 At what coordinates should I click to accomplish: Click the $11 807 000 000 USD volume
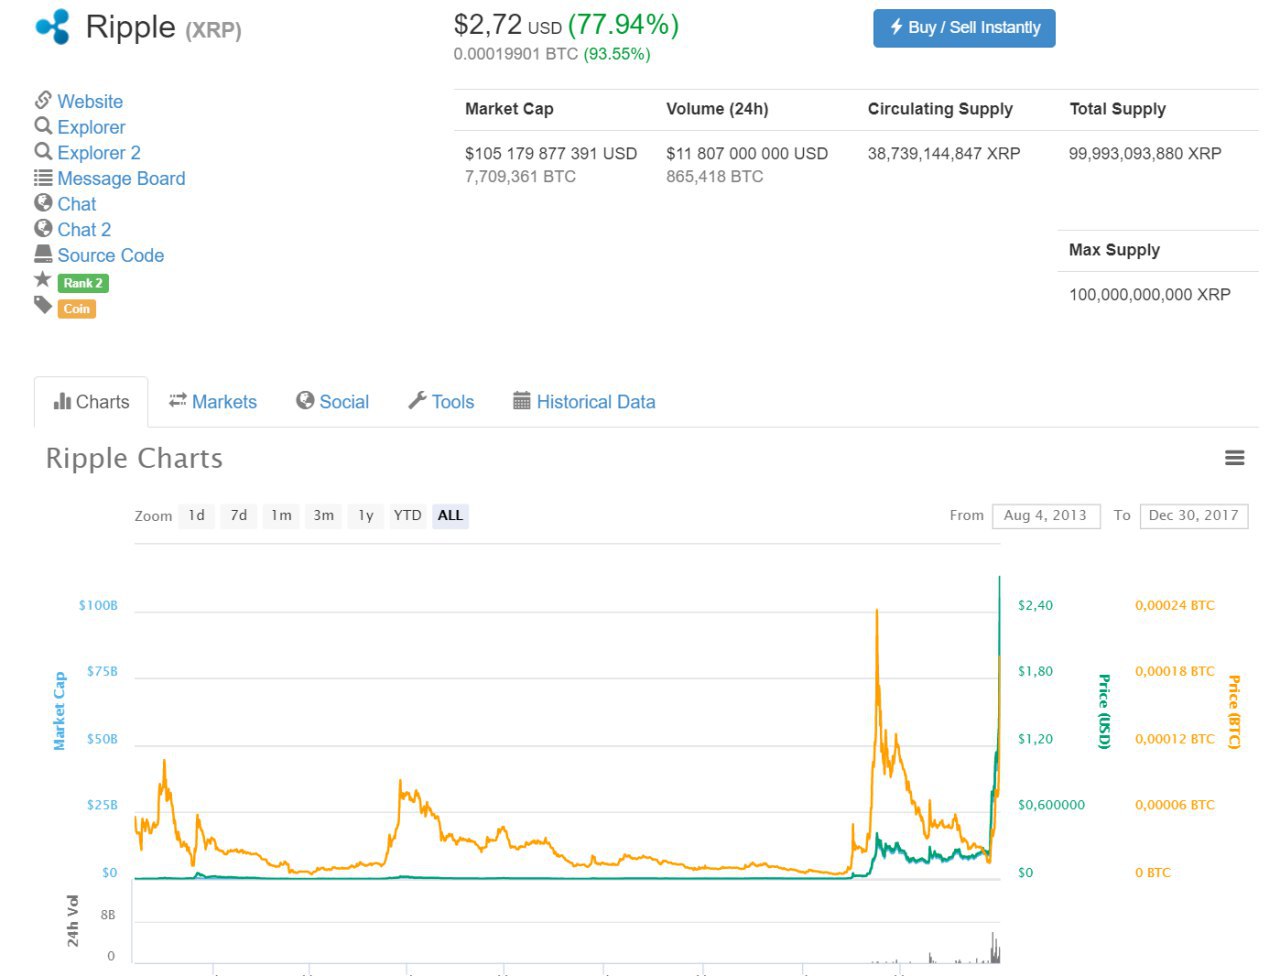click(x=747, y=154)
